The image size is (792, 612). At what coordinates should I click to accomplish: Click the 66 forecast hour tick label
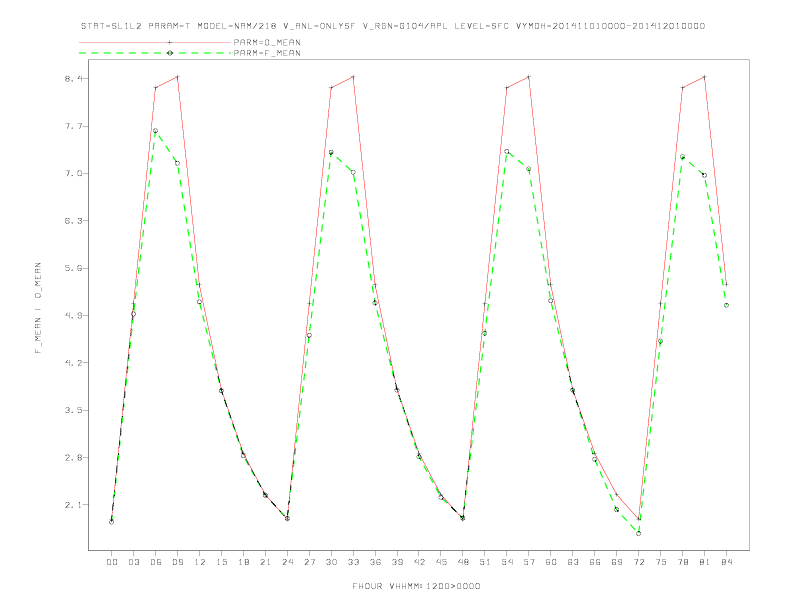coord(595,562)
